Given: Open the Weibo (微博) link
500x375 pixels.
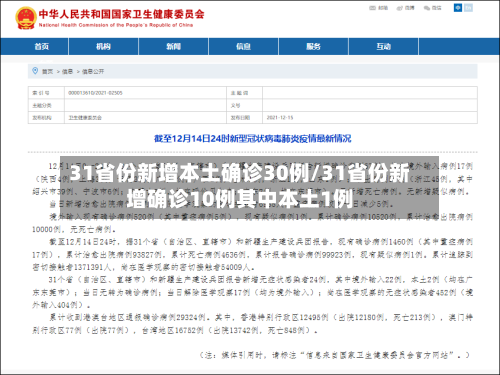Looking at the screenshot, I should (405, 8).
